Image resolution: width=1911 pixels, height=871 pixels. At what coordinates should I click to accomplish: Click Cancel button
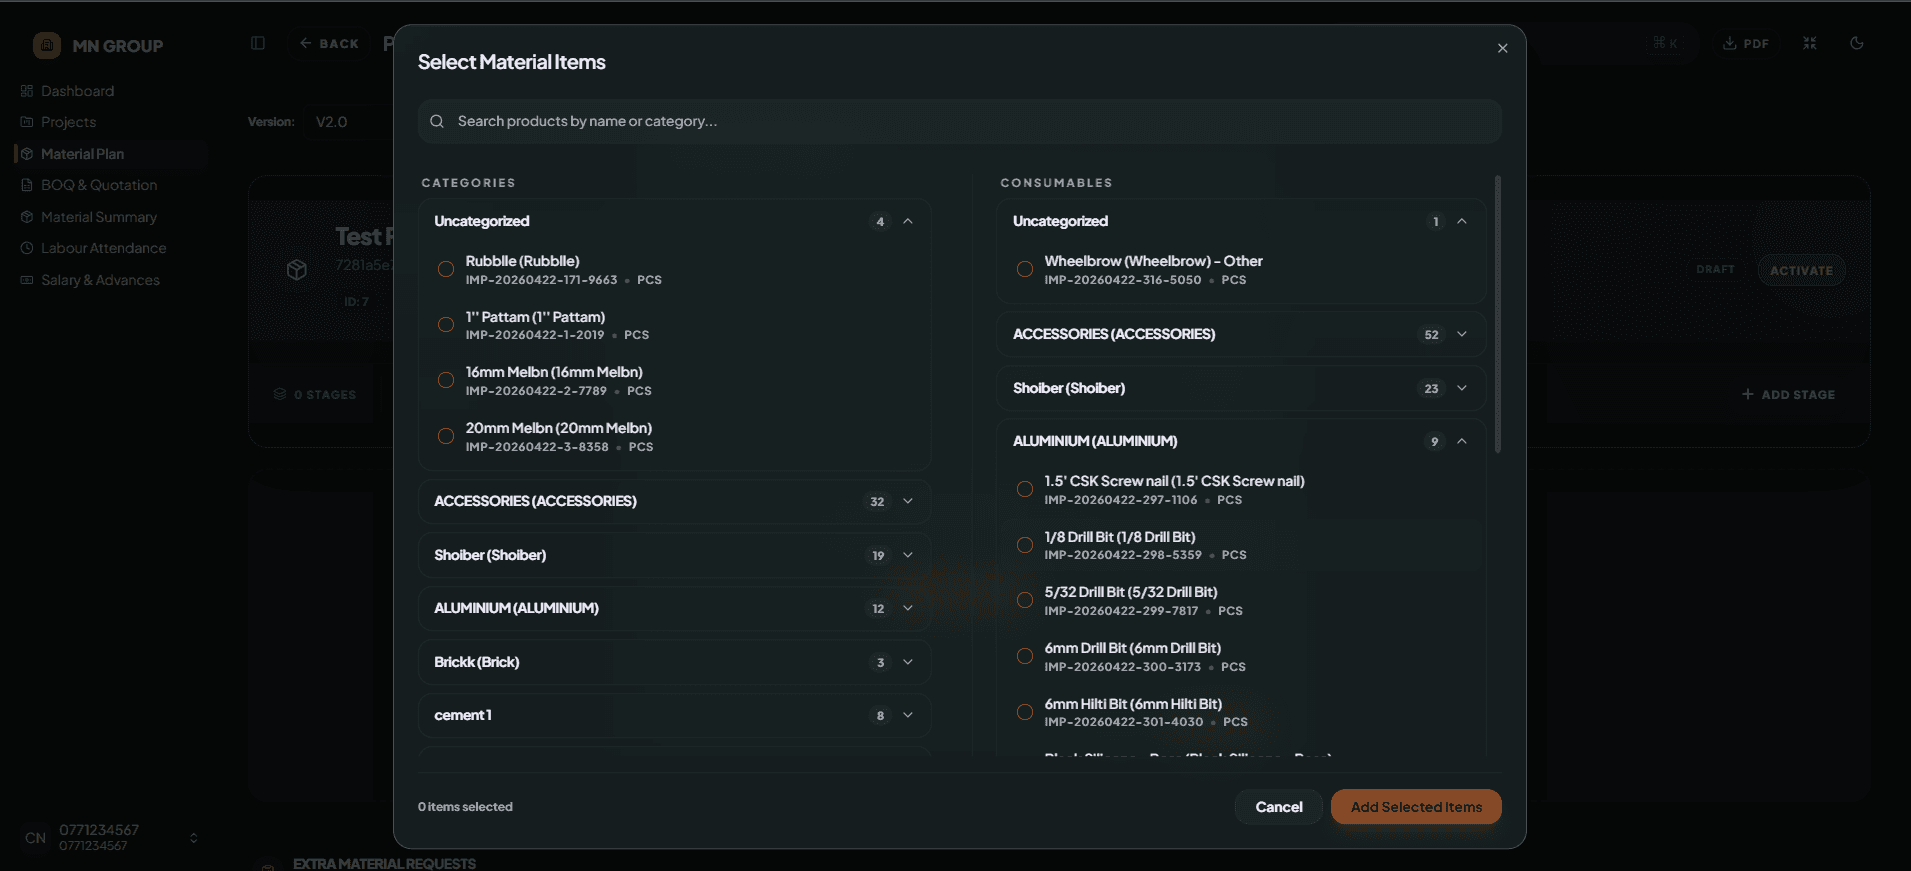(1278, 807)
